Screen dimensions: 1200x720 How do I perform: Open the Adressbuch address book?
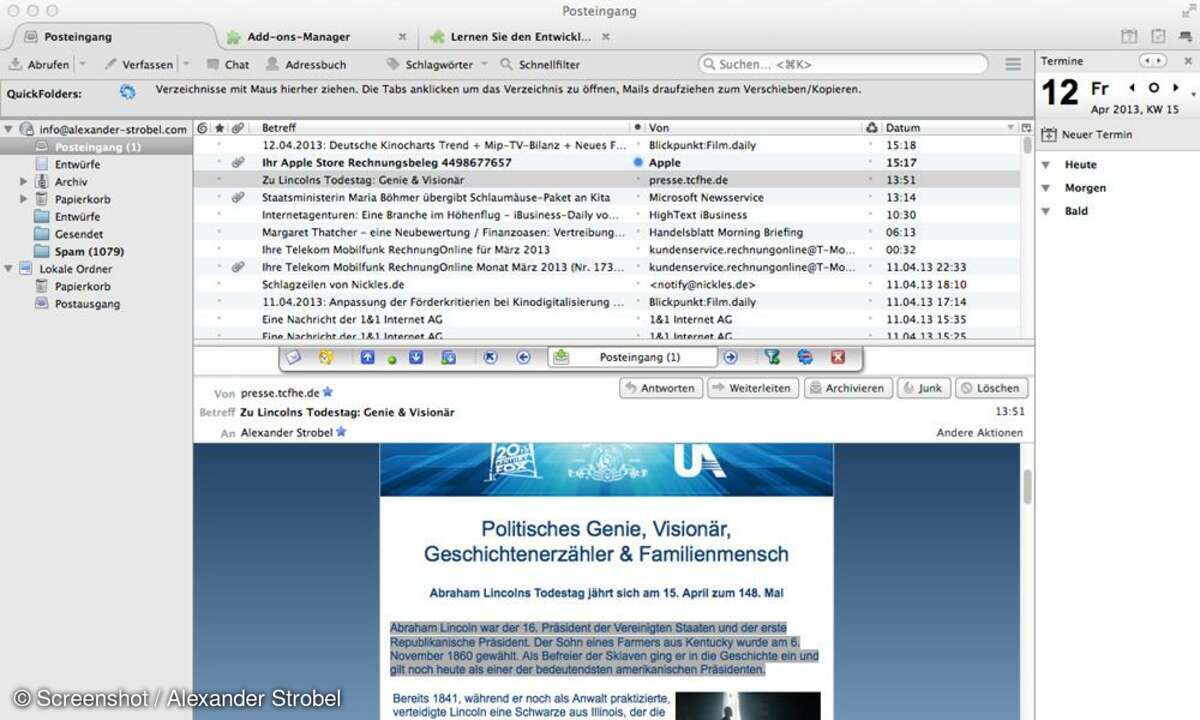[x=305, y=64]
